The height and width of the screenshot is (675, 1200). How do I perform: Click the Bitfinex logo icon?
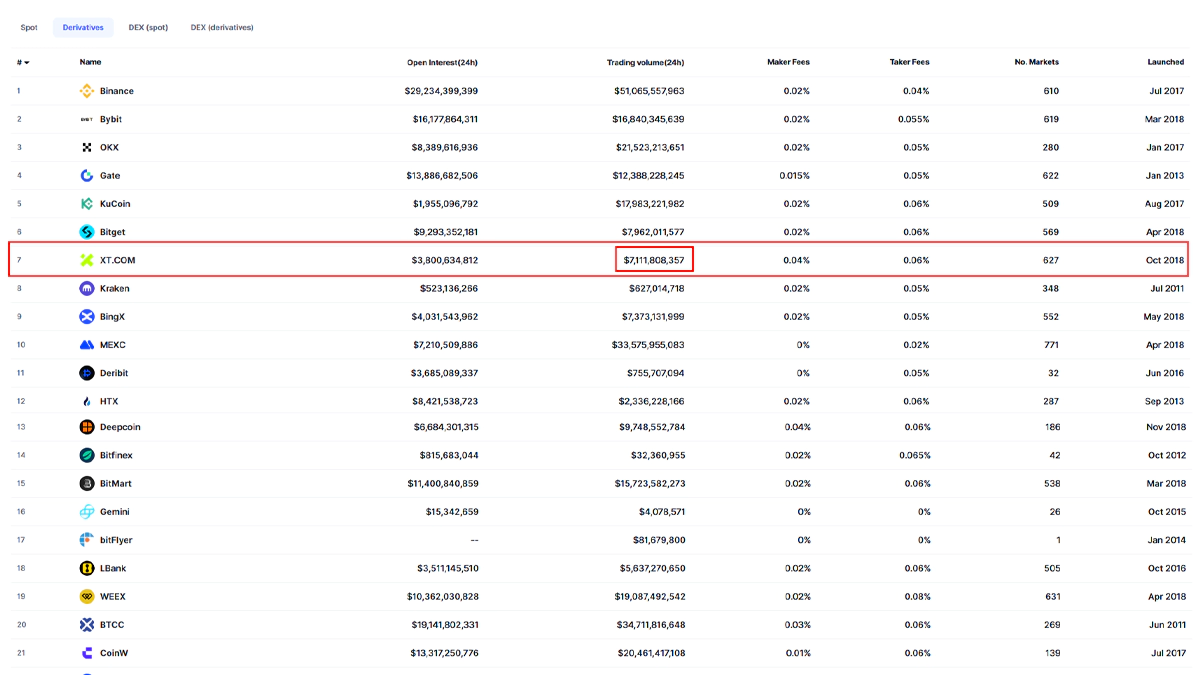(x=87, y=455)
